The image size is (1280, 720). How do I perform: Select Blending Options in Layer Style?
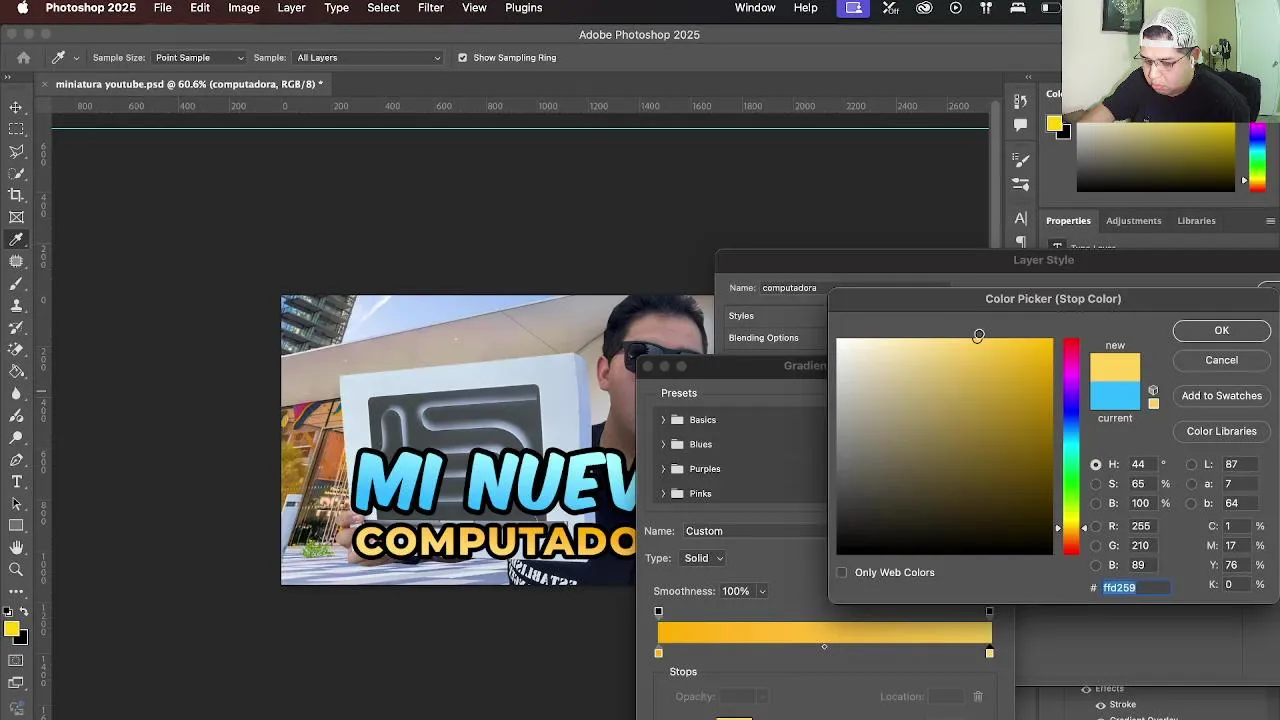point(763,338)
